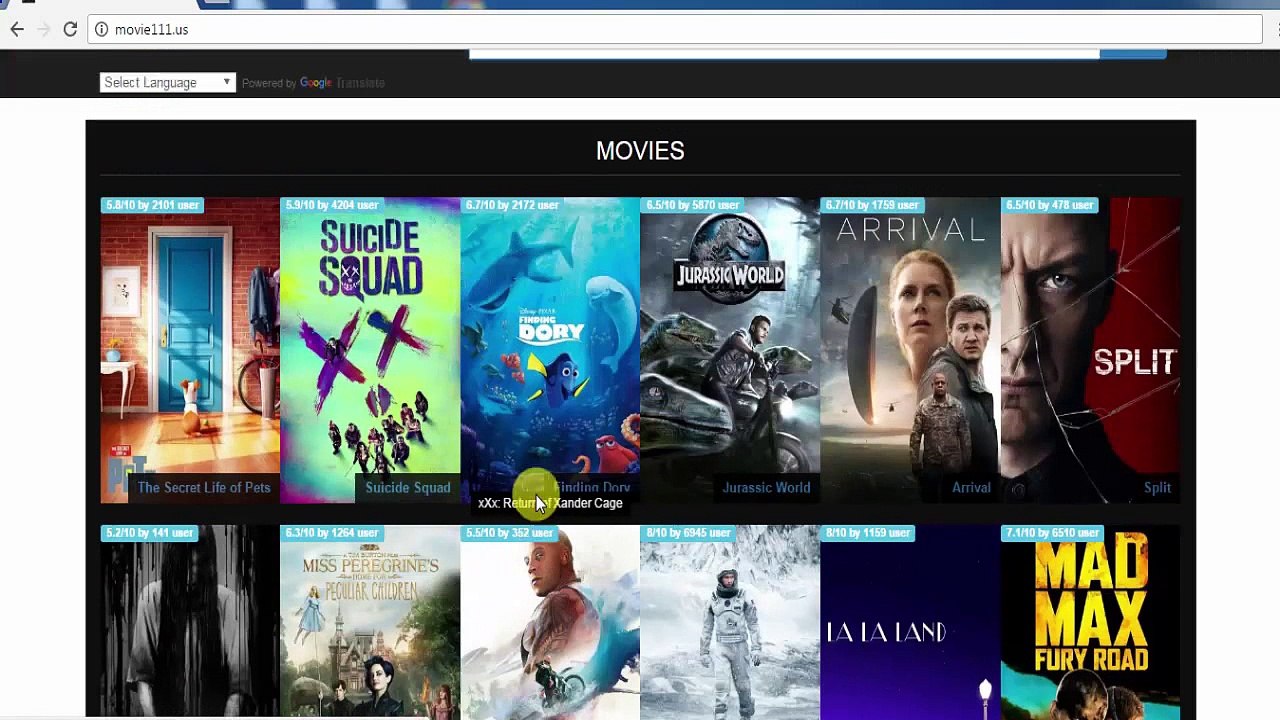The image size is (1280, 720).
Task: Click the "7.1/10 by 6510 user" rating badge
Action: (x=1052, y=533)
